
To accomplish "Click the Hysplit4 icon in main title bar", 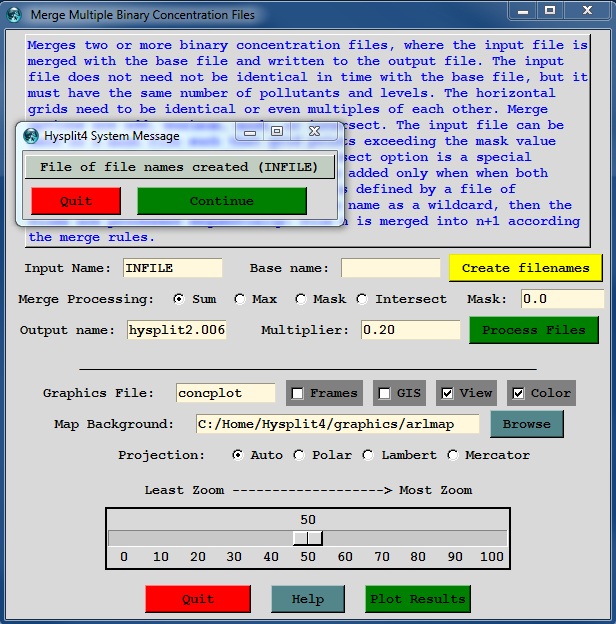I will pos(14,15).
